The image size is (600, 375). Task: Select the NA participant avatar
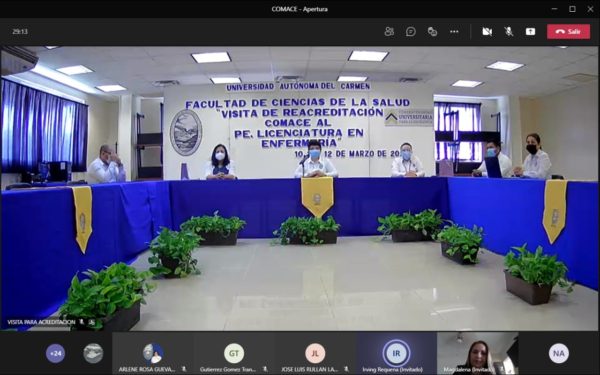559,353
